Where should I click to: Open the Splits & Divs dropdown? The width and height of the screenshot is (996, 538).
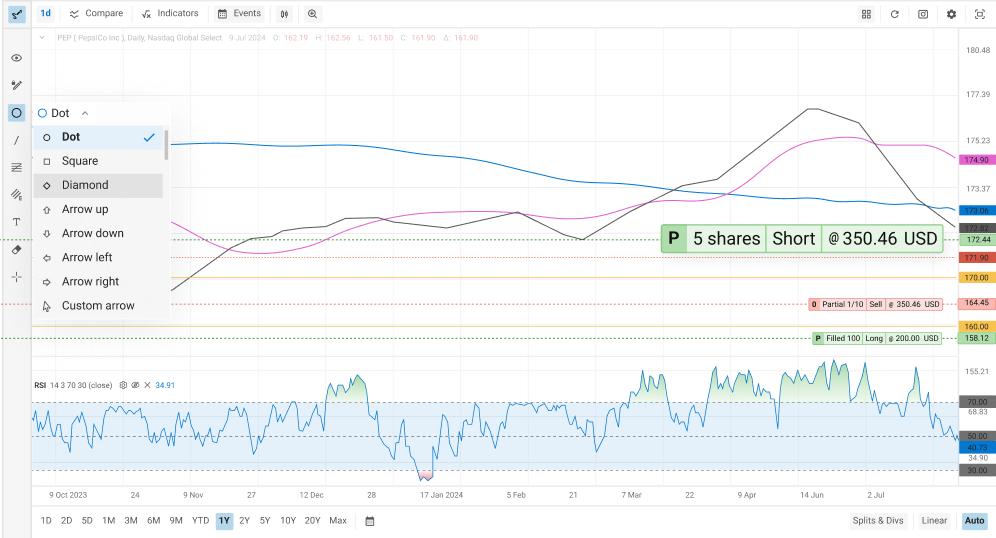pos(878,521)
